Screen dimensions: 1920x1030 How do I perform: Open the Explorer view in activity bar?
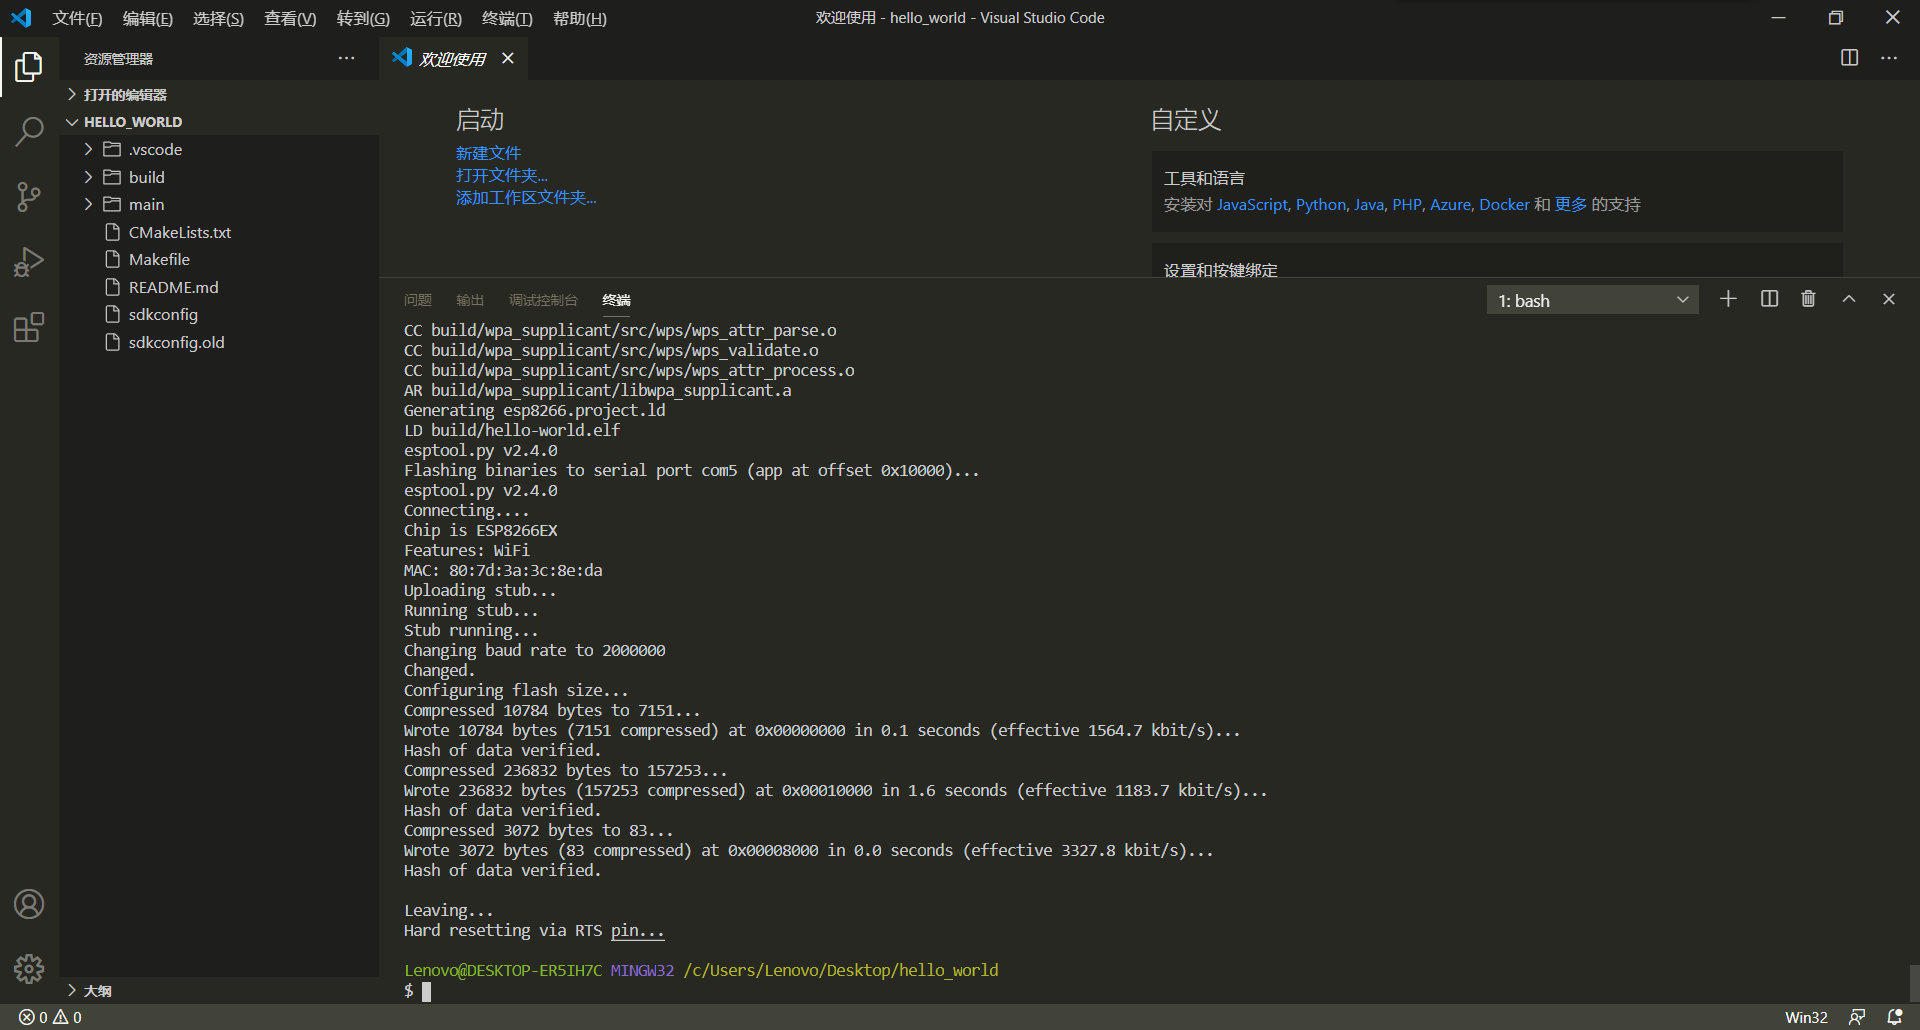tap(29, 67)
